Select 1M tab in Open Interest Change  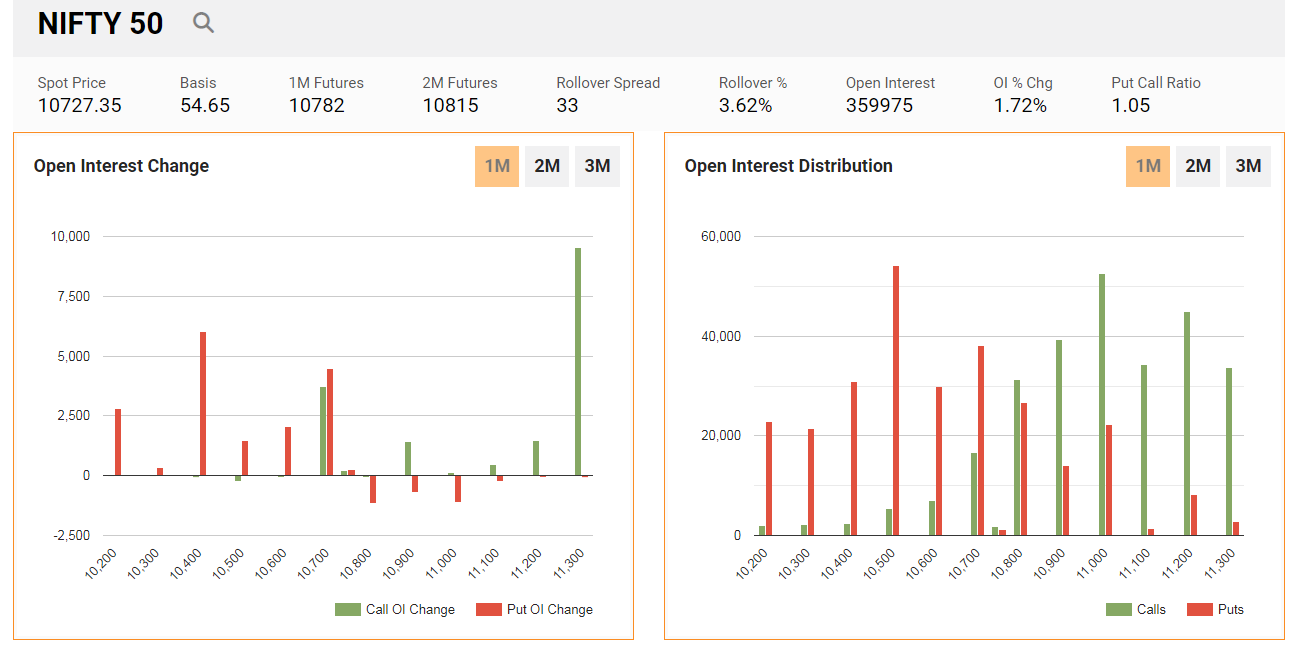pyautogui.click(x=497, y=166)
